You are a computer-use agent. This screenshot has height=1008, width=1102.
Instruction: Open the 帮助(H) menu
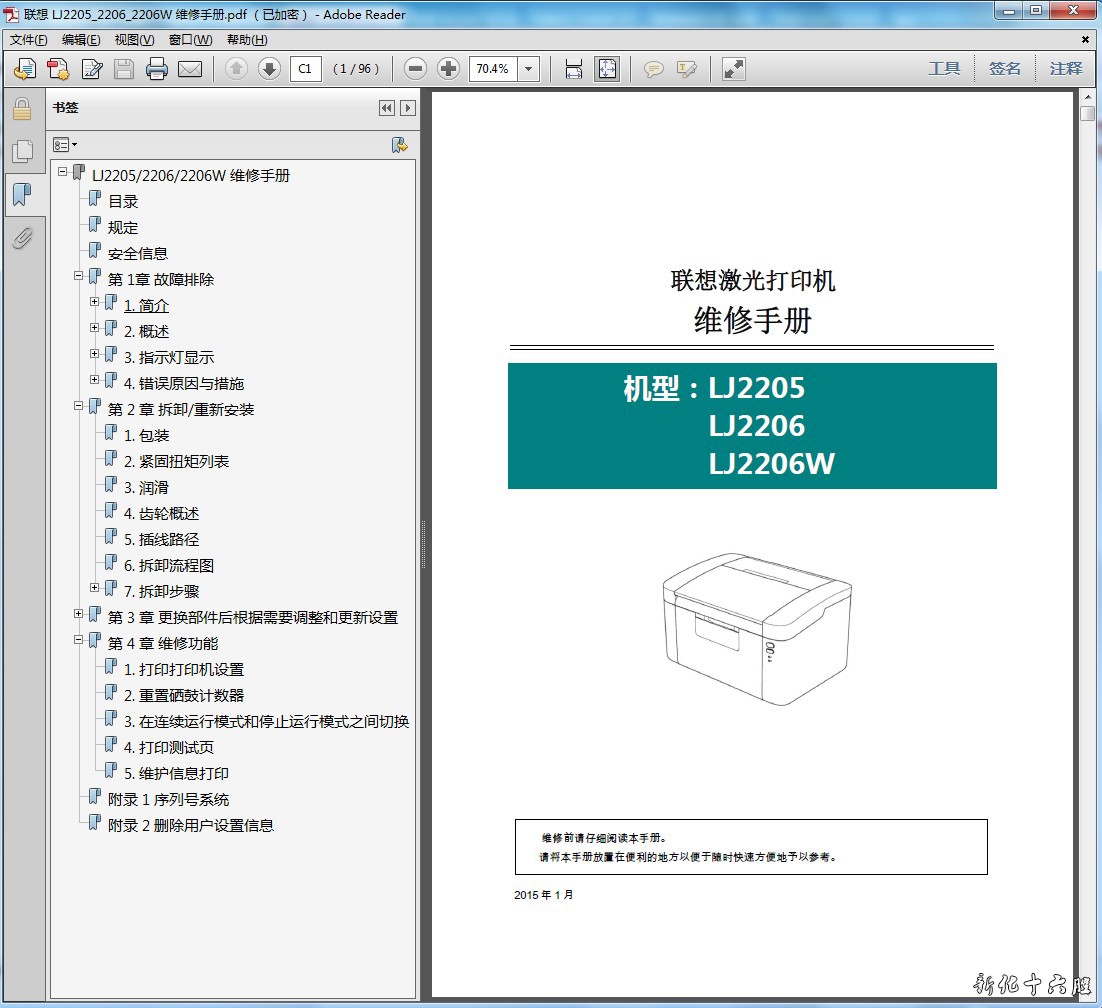tap(247, 40)
